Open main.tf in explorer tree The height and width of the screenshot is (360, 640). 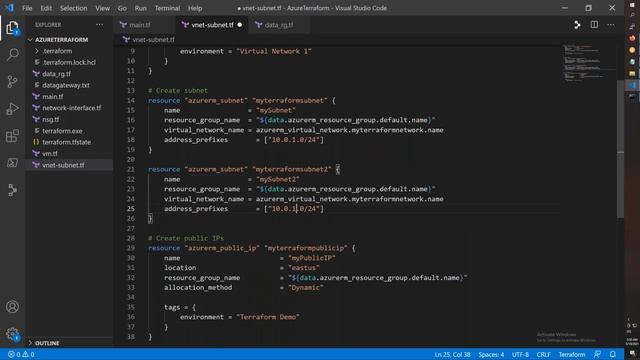[69, 97]
